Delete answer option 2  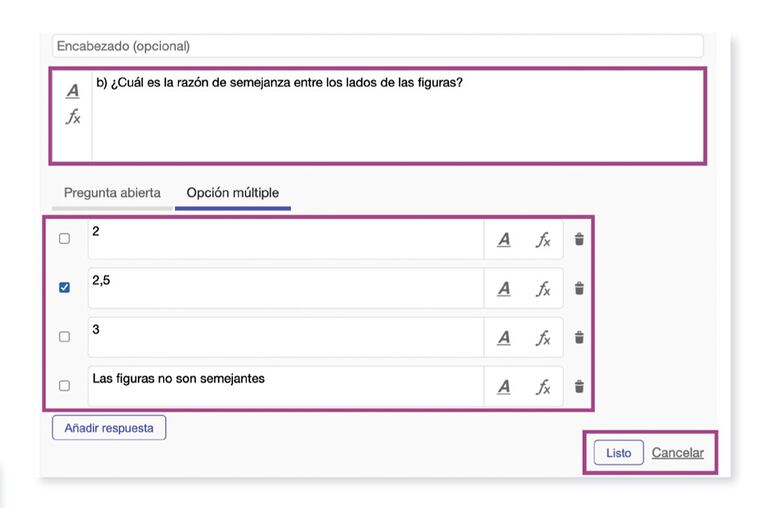pyautogui.click(x=579, y=239)
